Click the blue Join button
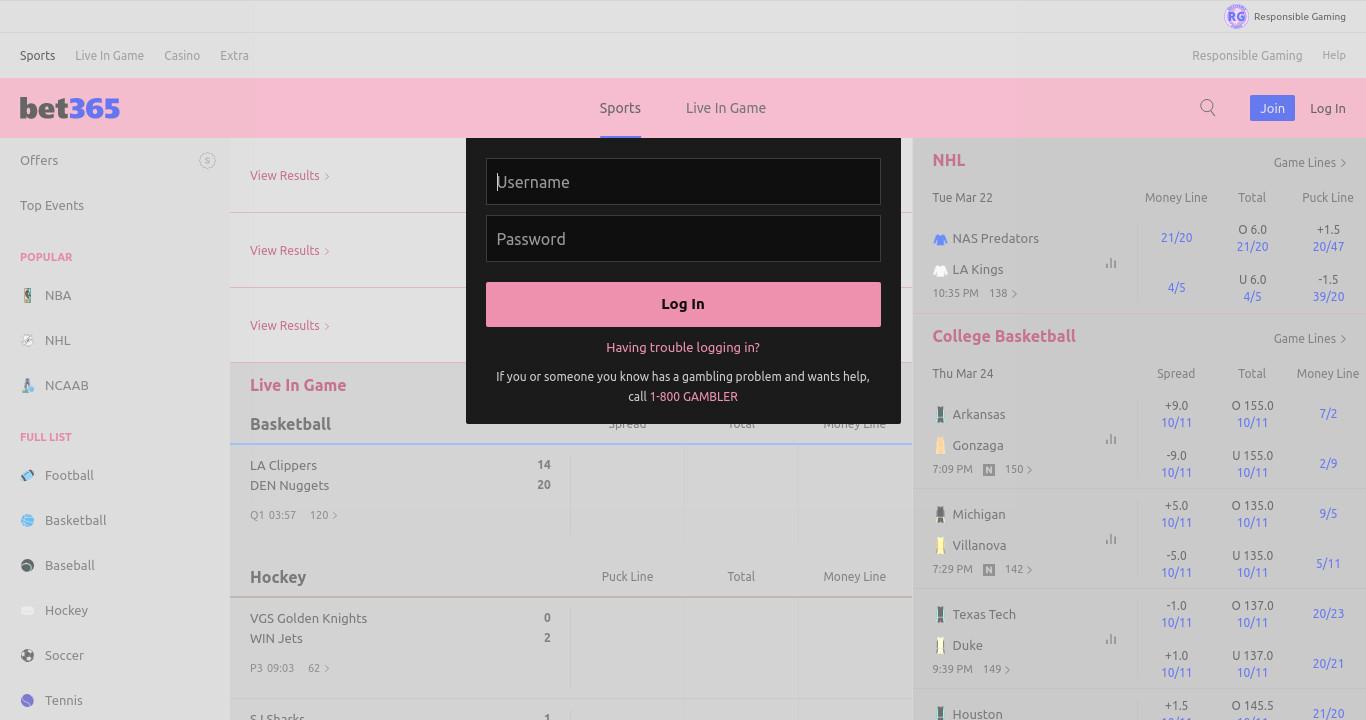The height and width of the screenshot is (720, 1366). pos(1272,108)
